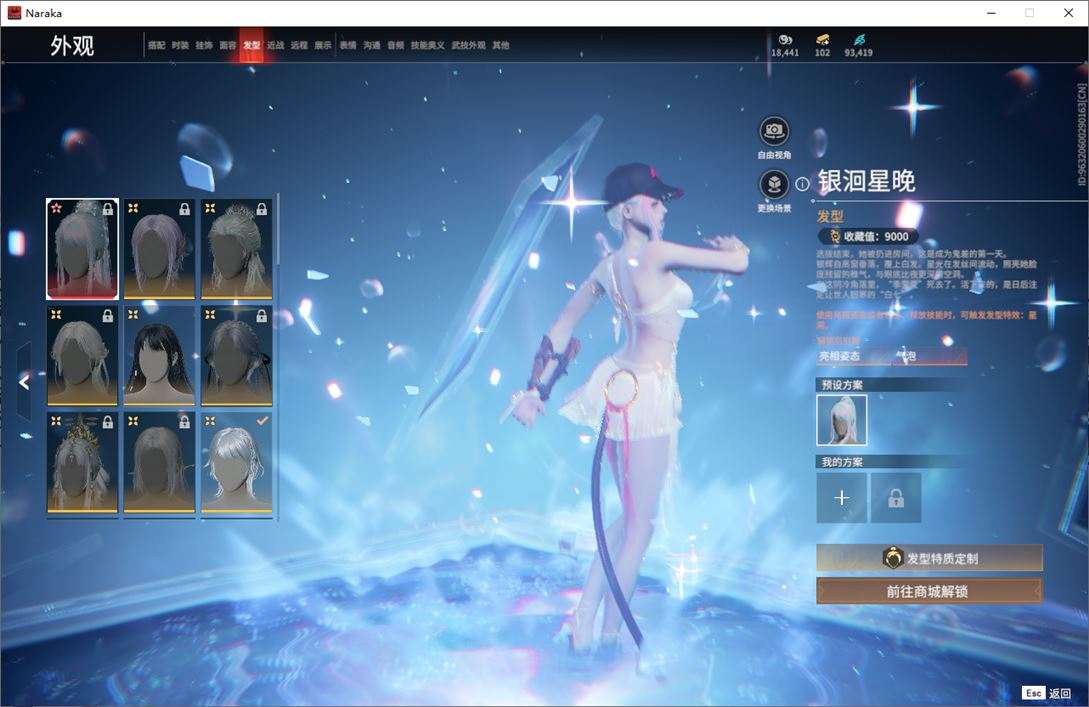
Task: Click the silver coin currency icon showing 18,441
Action: 785,40
